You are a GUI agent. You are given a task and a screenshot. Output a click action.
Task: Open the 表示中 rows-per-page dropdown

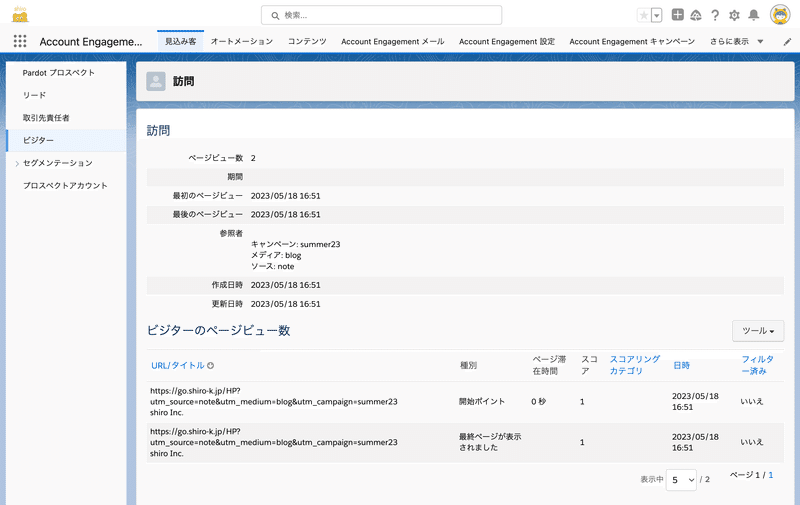pos(681,480)
